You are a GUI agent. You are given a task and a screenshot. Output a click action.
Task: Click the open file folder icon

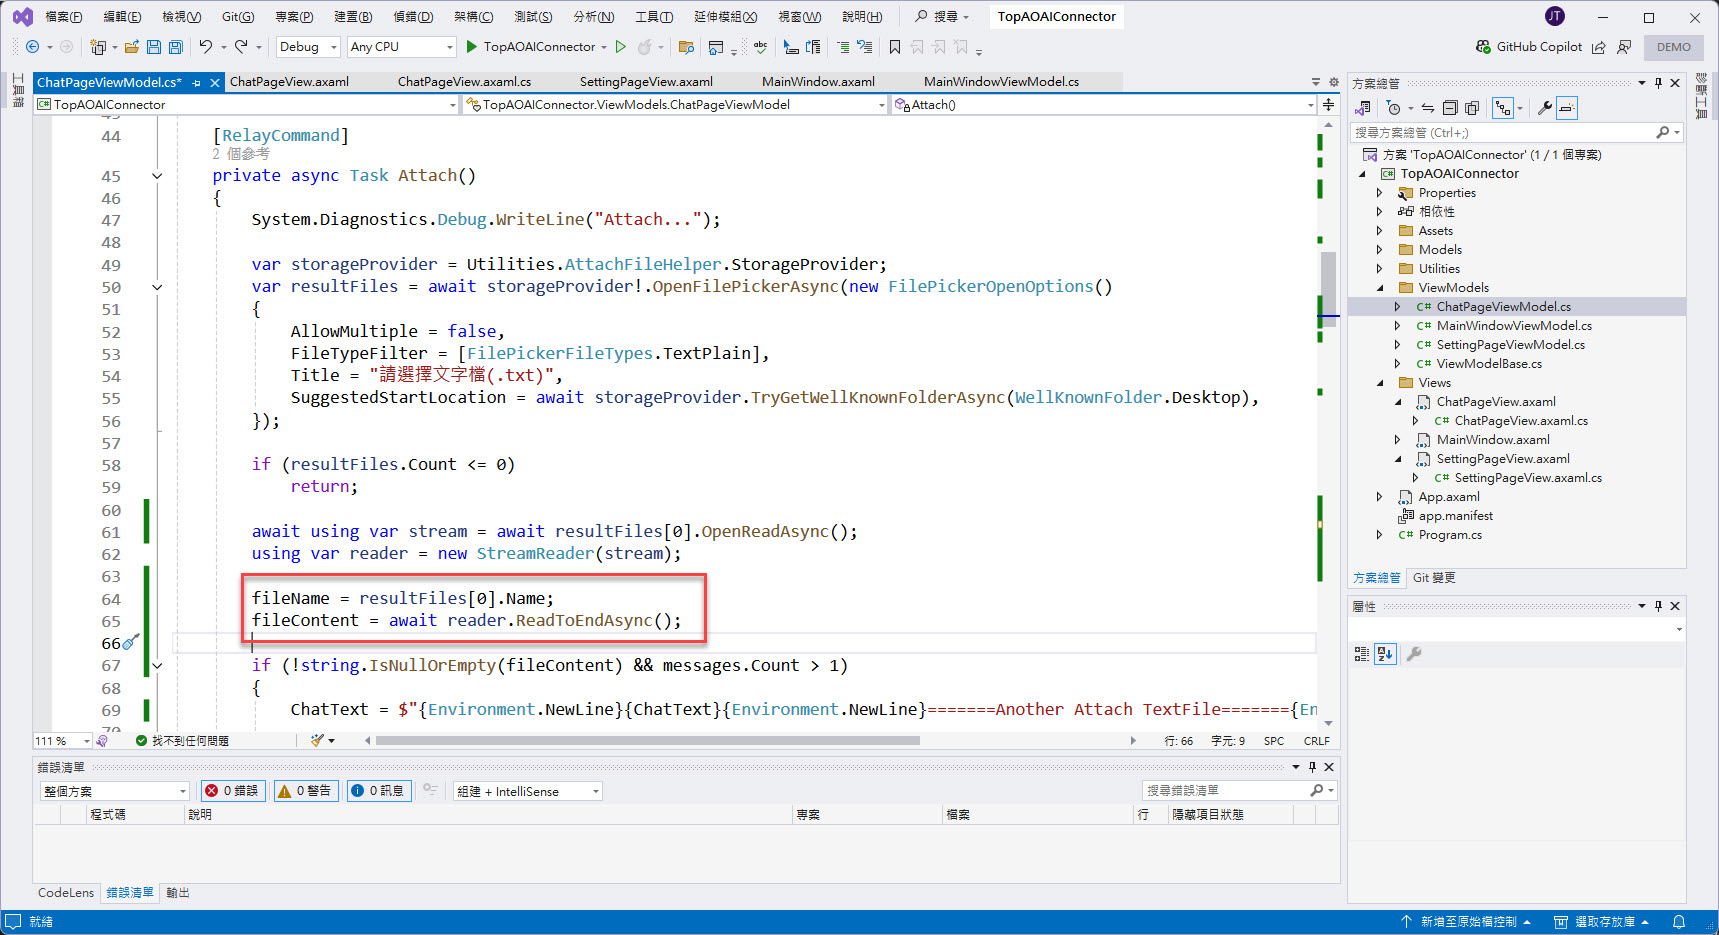pos(131,47)
